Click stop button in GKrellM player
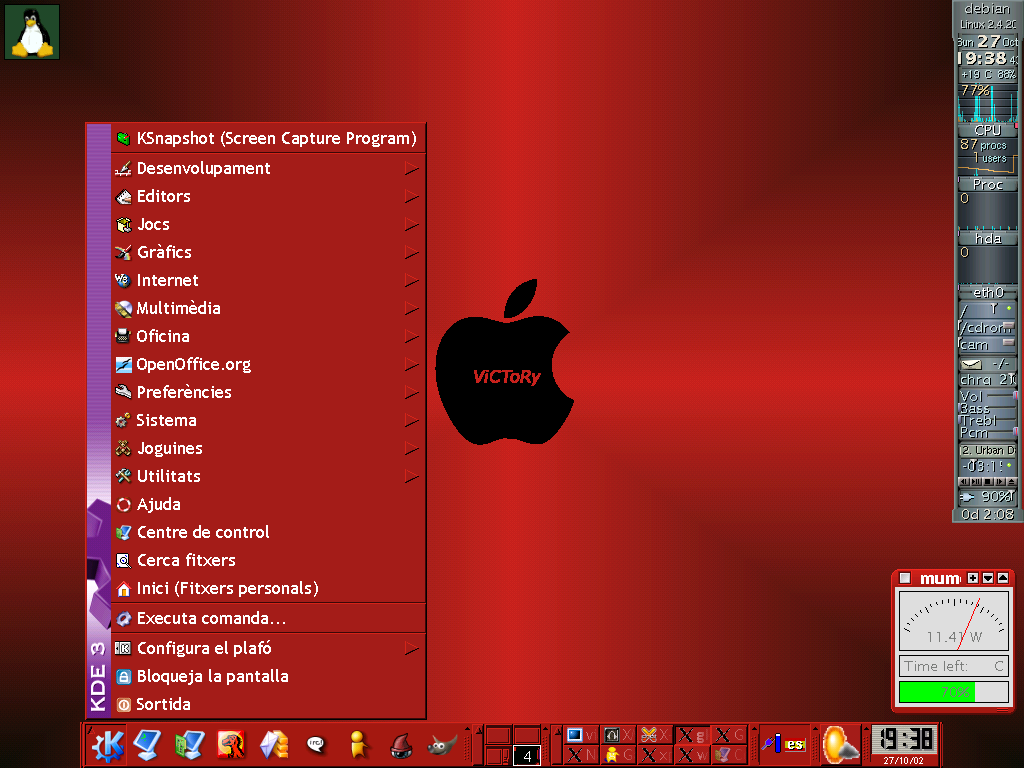The image size is (1024, 768). pos(988,481)
